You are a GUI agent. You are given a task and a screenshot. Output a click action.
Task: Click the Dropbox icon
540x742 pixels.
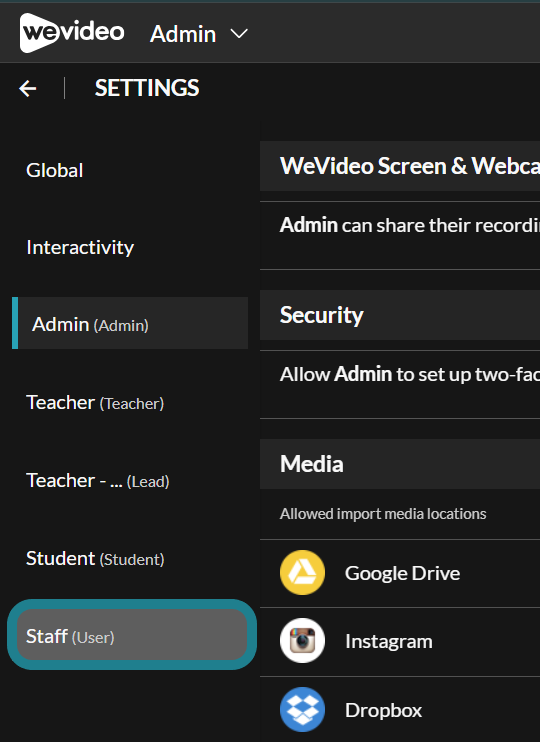tap(302, 709)
